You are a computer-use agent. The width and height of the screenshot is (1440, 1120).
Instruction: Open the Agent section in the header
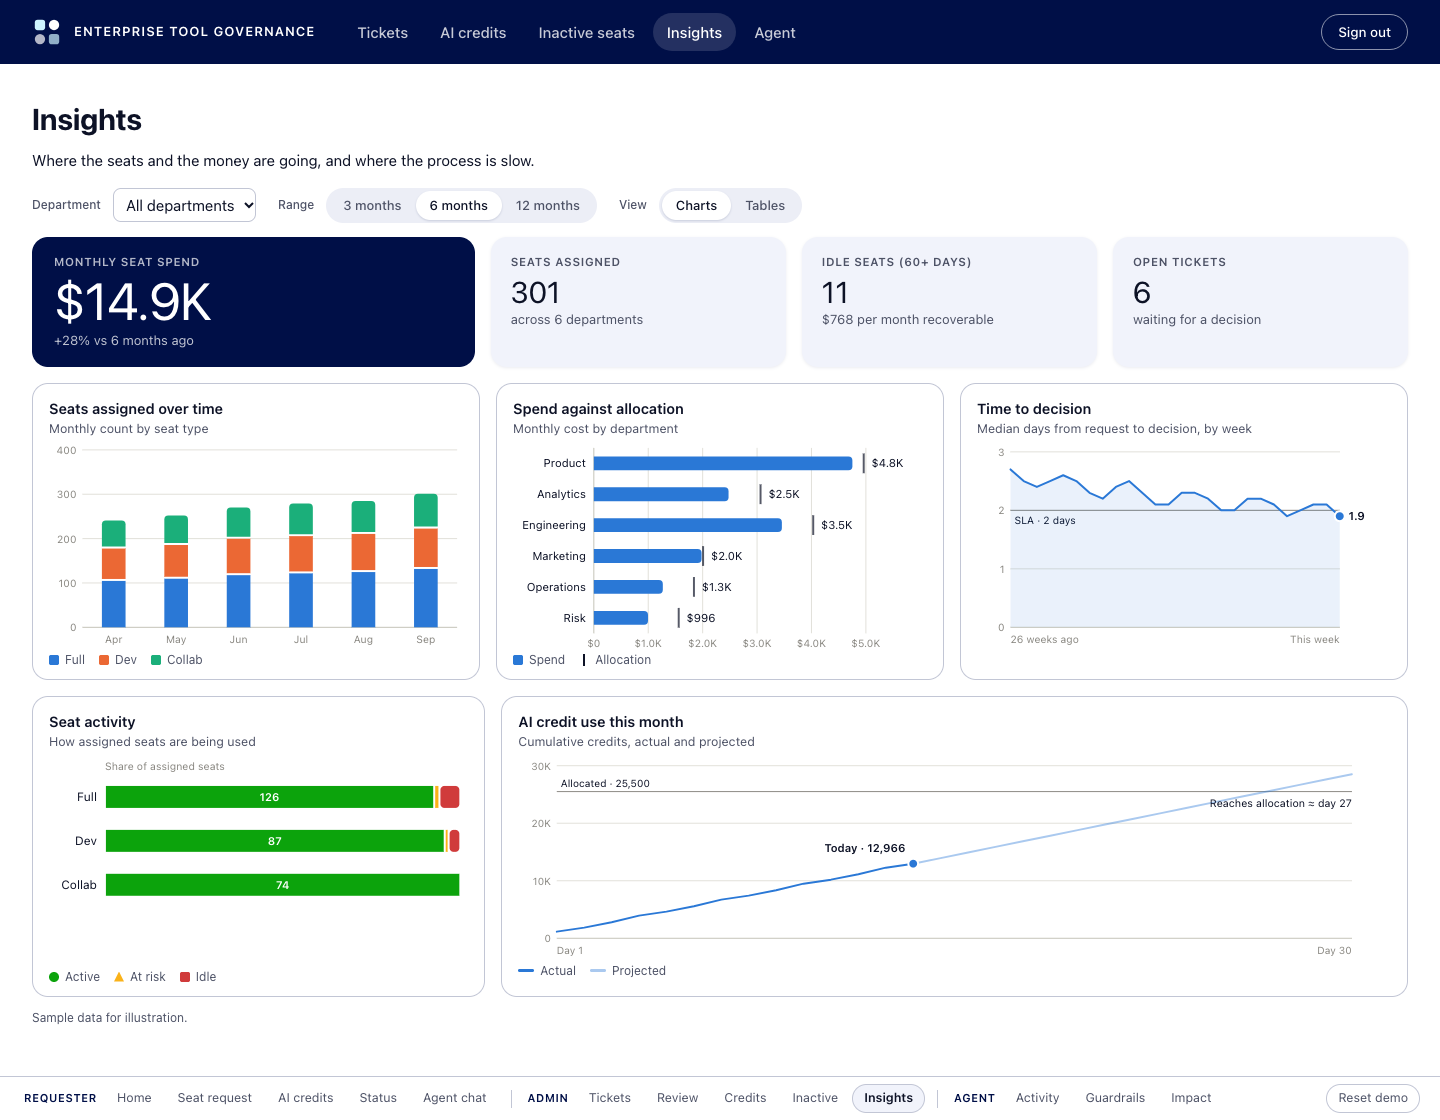tap(775, 33)
